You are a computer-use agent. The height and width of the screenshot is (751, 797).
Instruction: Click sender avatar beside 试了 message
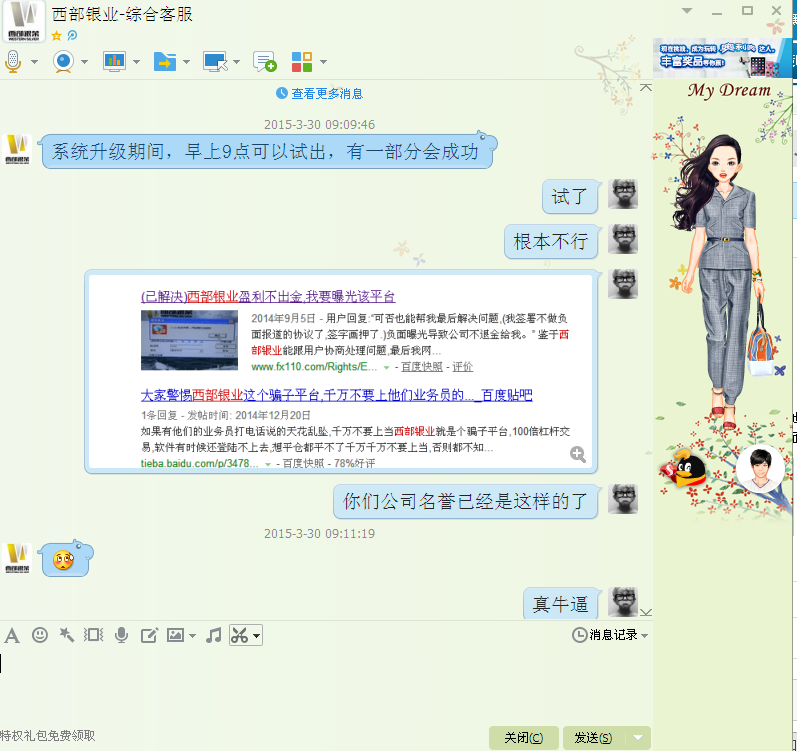[x=623, y=194]
